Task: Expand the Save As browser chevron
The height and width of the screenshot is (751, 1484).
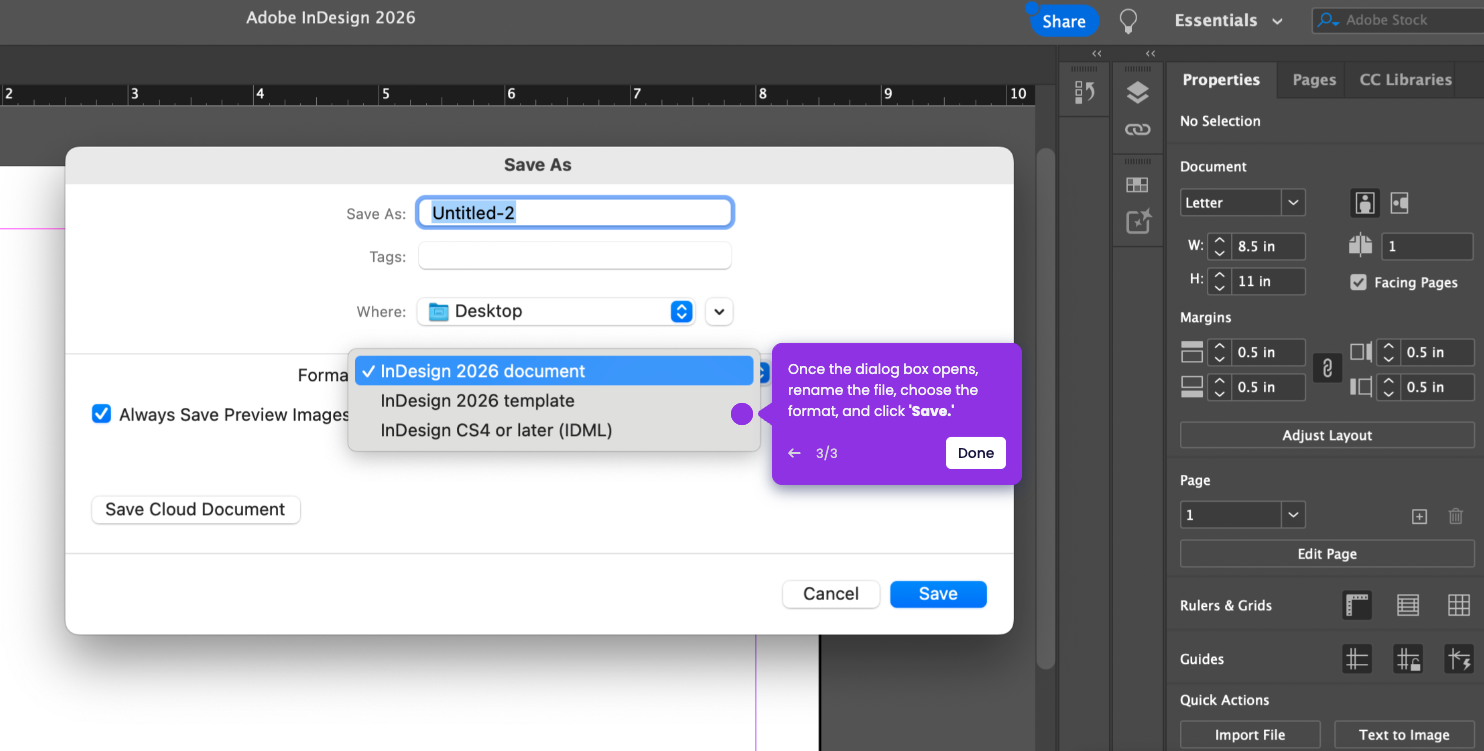Action: (719, 312)
